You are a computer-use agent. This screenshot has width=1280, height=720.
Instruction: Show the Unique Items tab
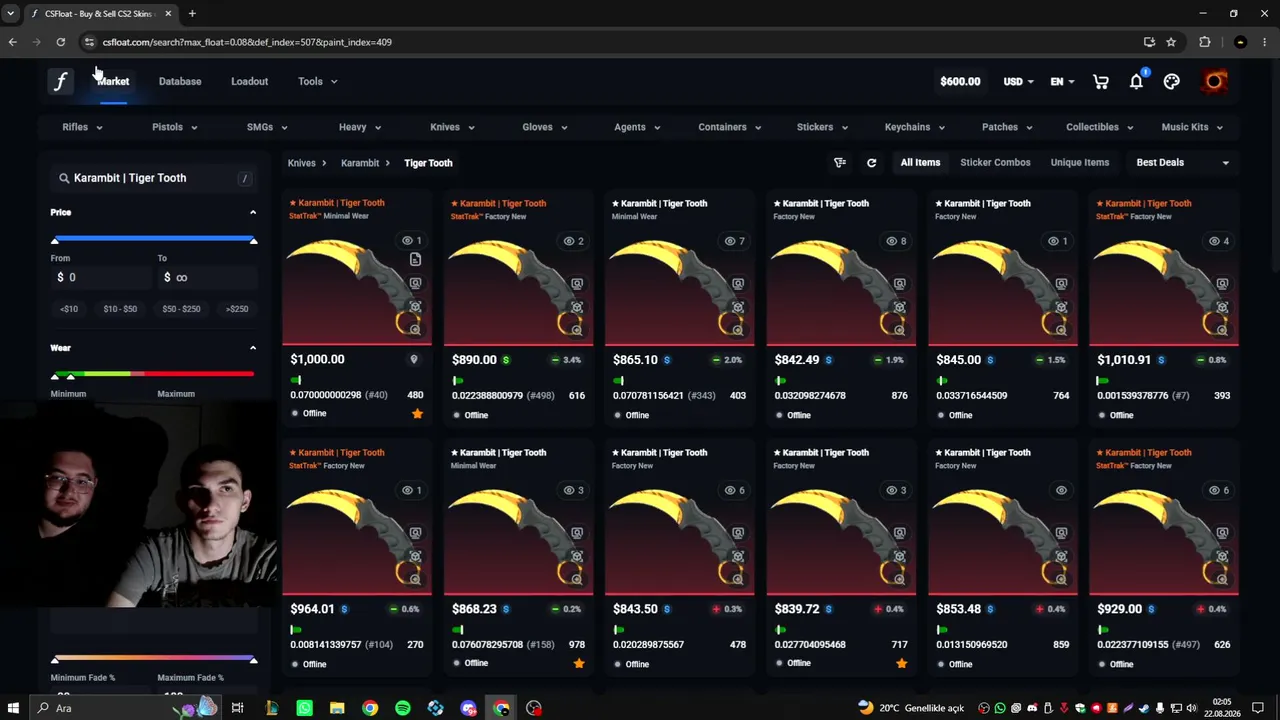coord(1080,163)
